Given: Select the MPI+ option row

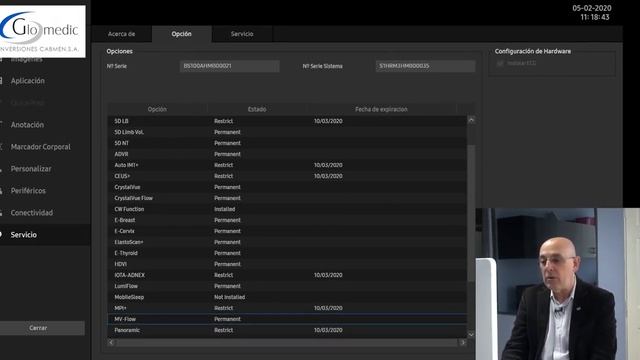Looking at the screenshot, I should point(287,309).
